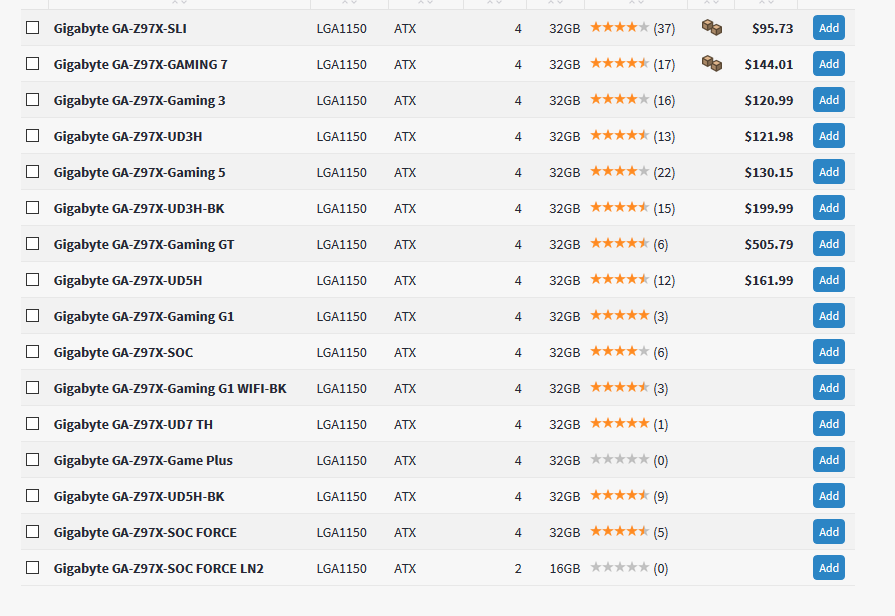The image size is (895, 616).
Task: Add the GA-Z97X-Gaming 3 board
Action: pos(829,99)
